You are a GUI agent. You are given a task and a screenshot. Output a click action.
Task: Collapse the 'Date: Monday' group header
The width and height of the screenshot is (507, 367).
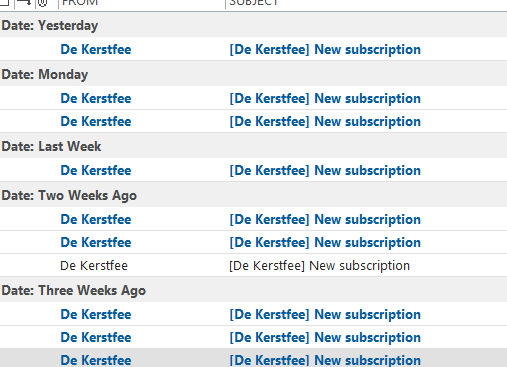click(x=253, y=74)
